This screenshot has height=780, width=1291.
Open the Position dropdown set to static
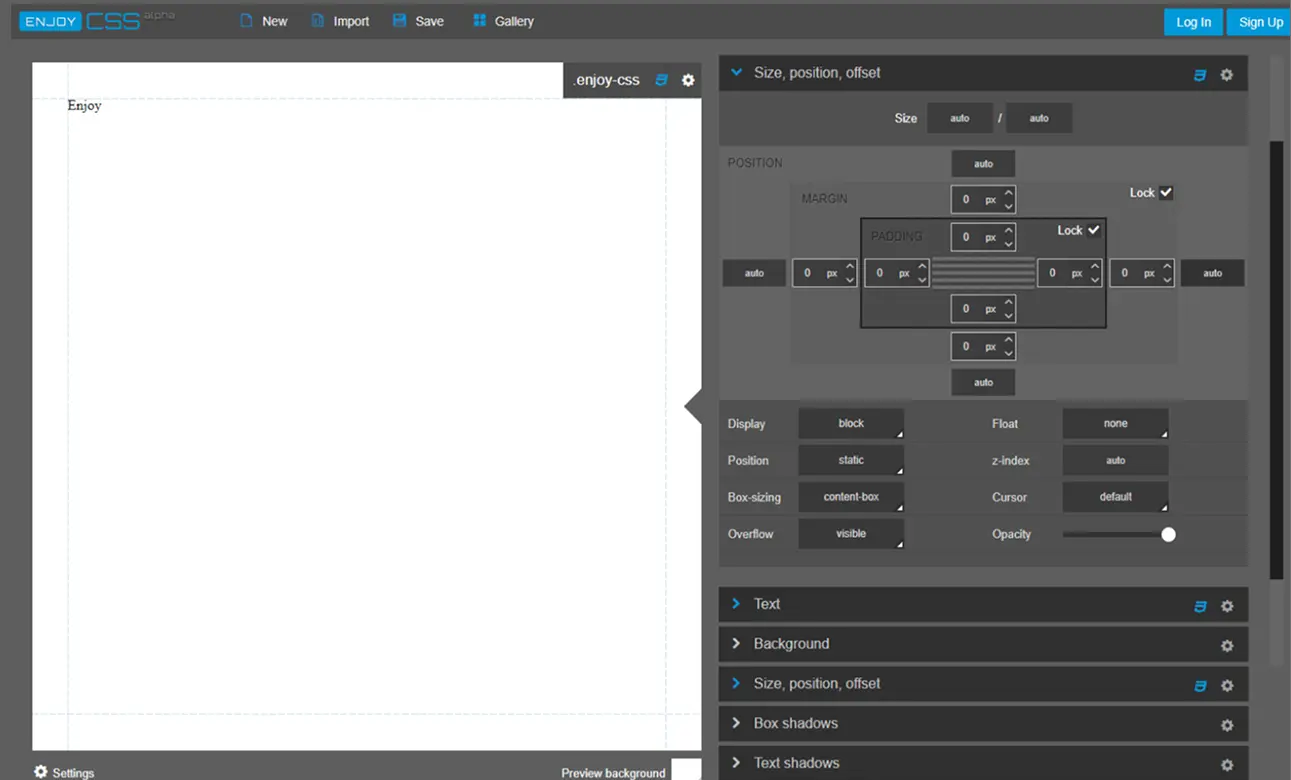tap(851, 460)
